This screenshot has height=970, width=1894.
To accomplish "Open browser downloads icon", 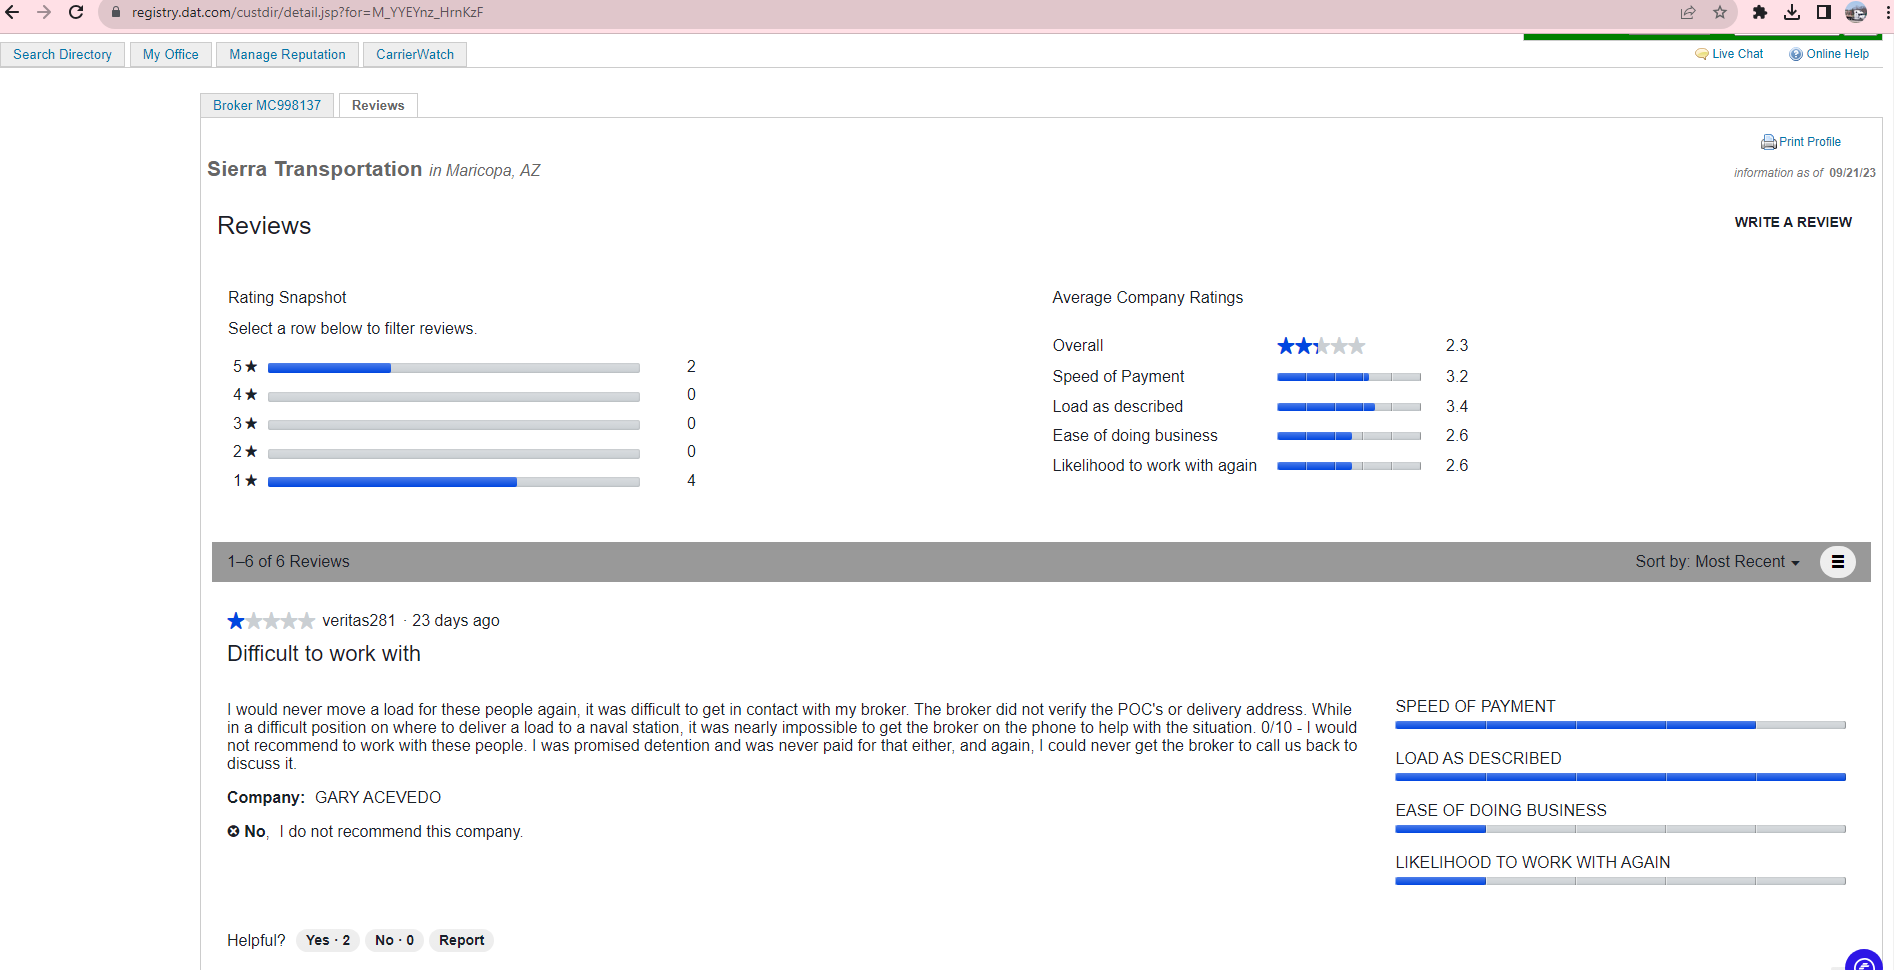I will coord(1792,12).
